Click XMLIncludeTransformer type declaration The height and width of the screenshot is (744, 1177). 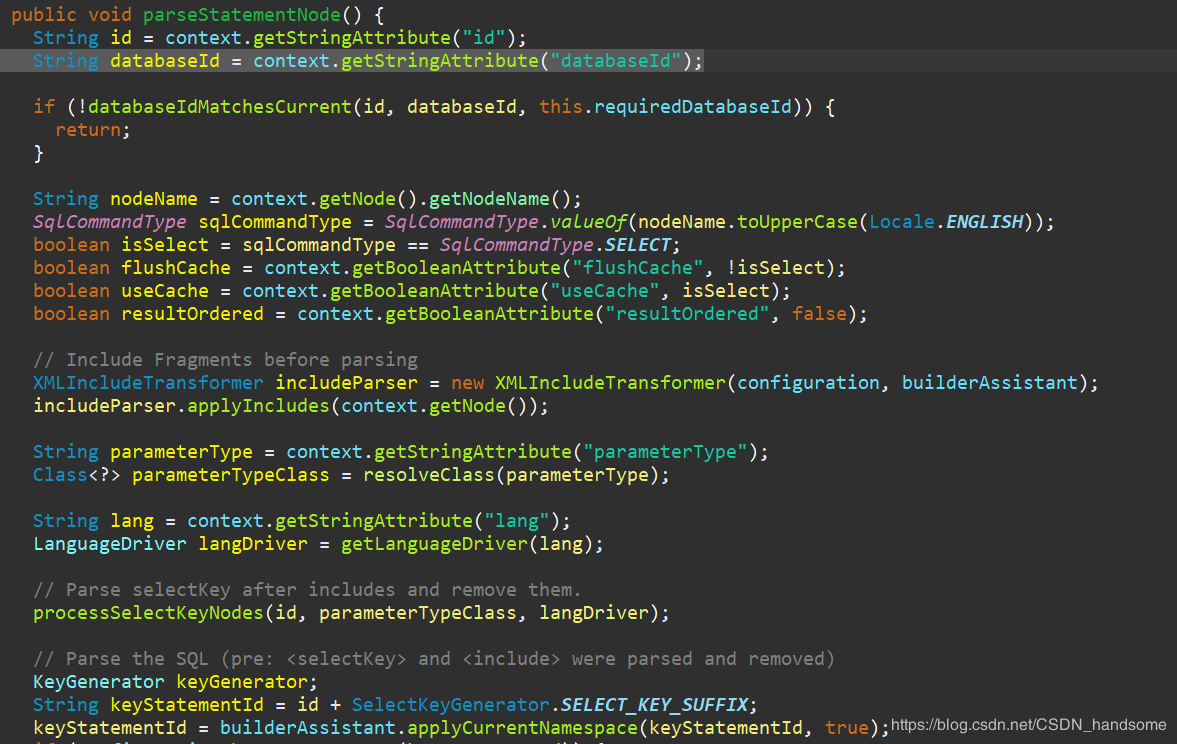click(x=148, y=383)
